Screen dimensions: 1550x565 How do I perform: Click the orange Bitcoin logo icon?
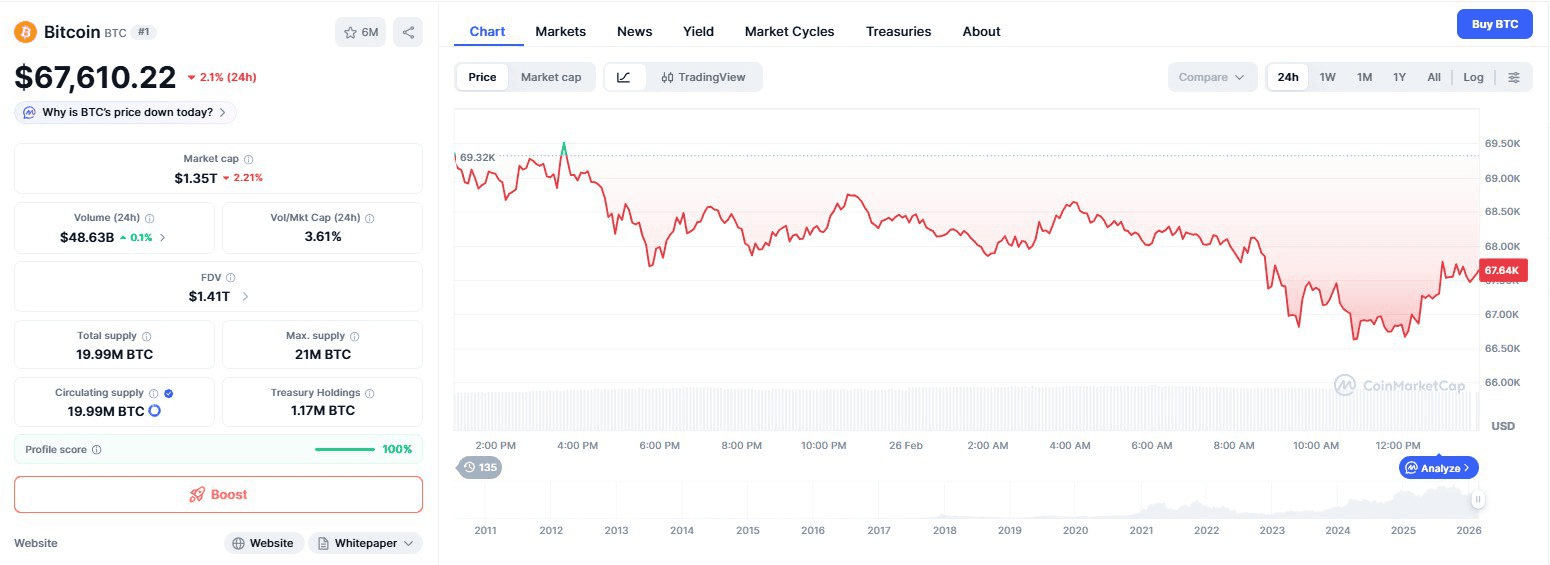pos(25,32)
